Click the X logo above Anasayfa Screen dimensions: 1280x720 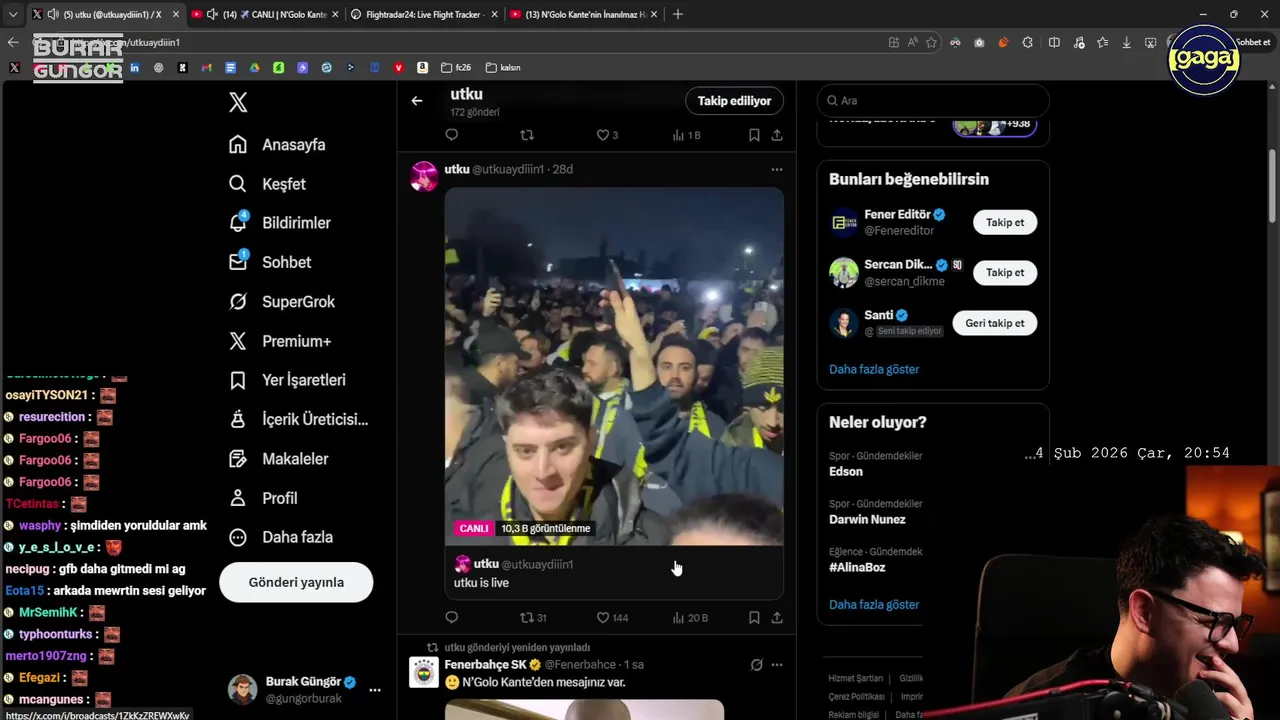238,101
